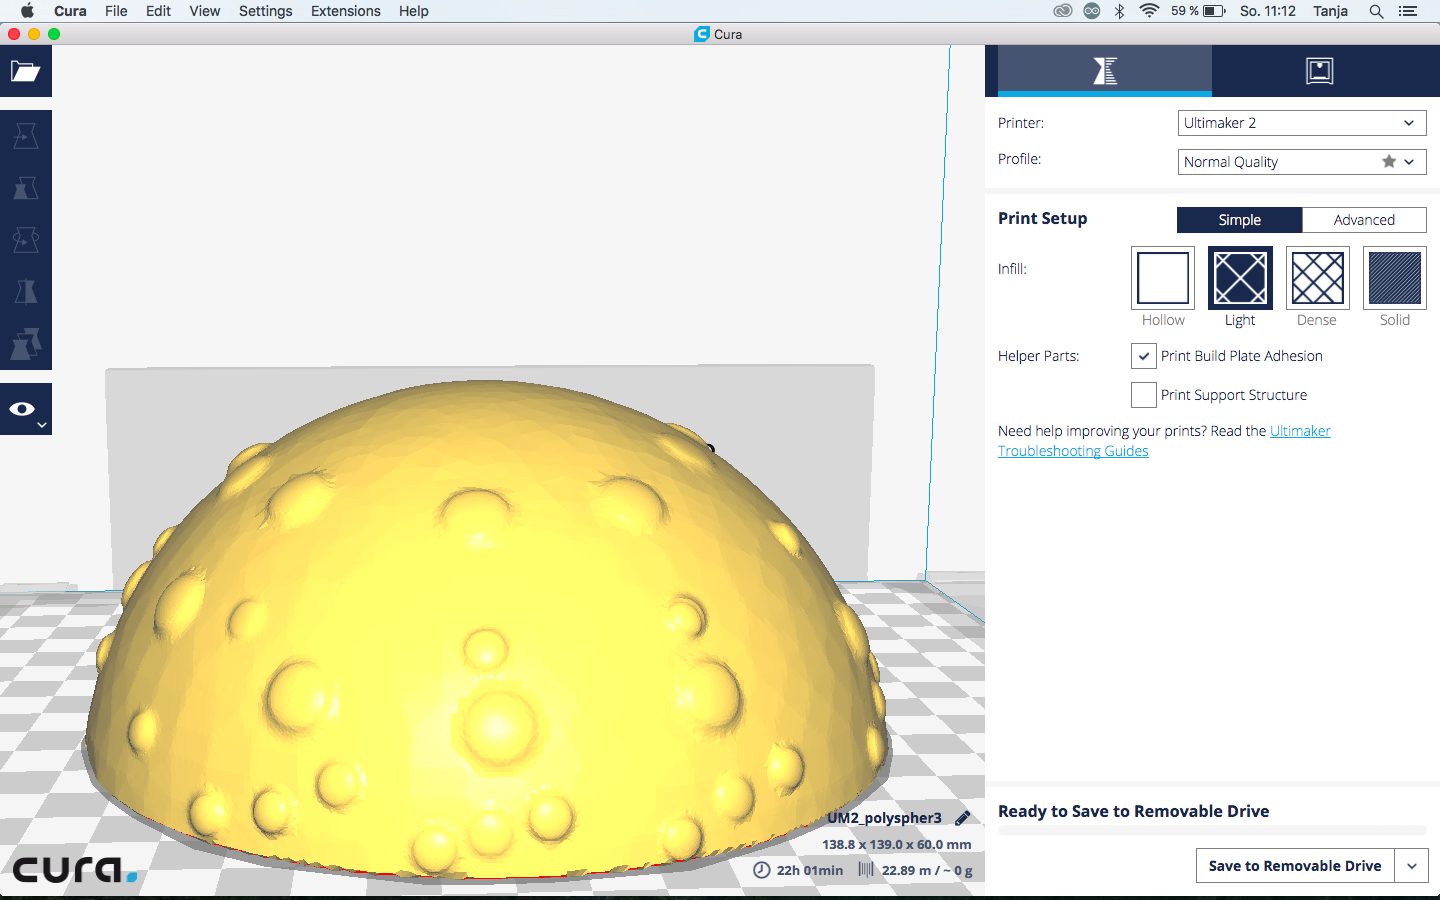Open the Edit menu
The image size is (1440, 900).
point(158,11)
